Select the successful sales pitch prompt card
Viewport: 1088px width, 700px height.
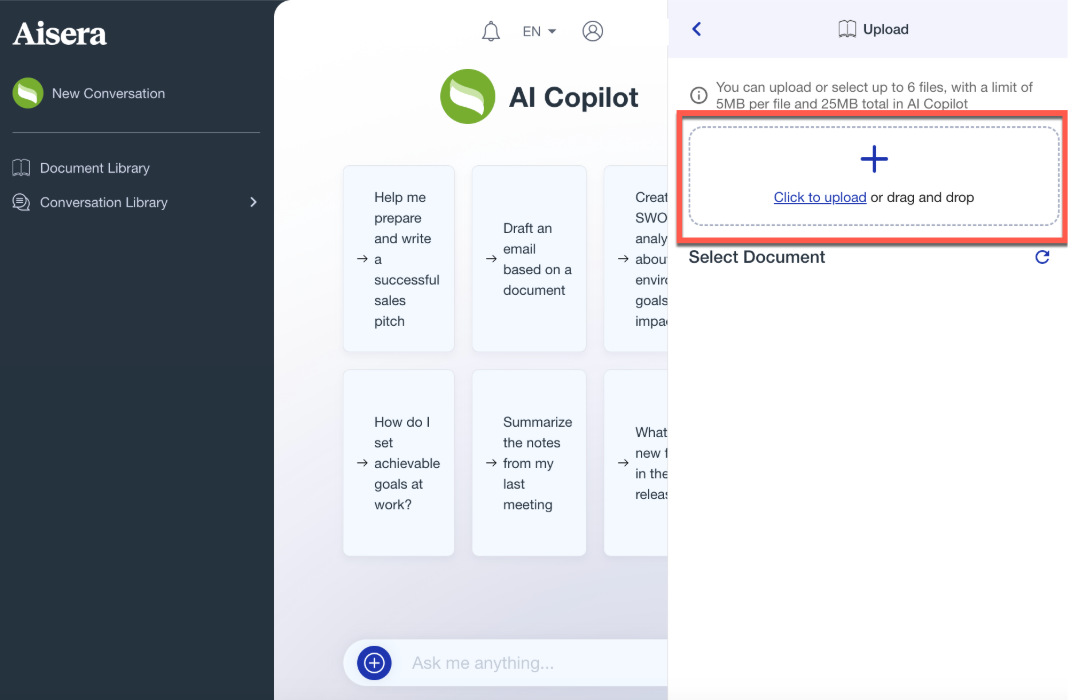[398, 259]
